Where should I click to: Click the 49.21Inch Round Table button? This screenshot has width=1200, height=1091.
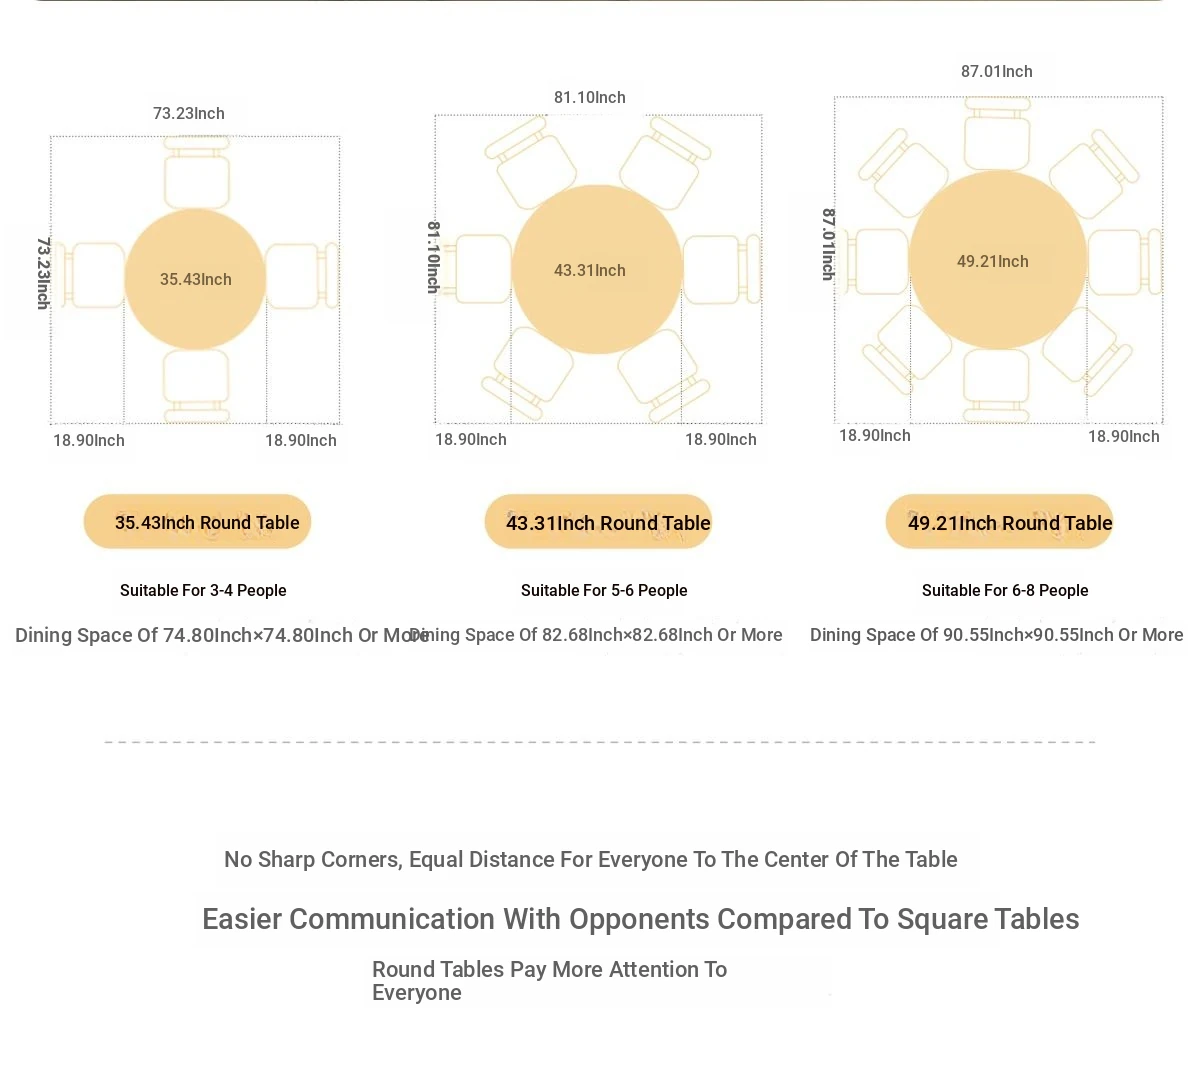tap(999, 522)
